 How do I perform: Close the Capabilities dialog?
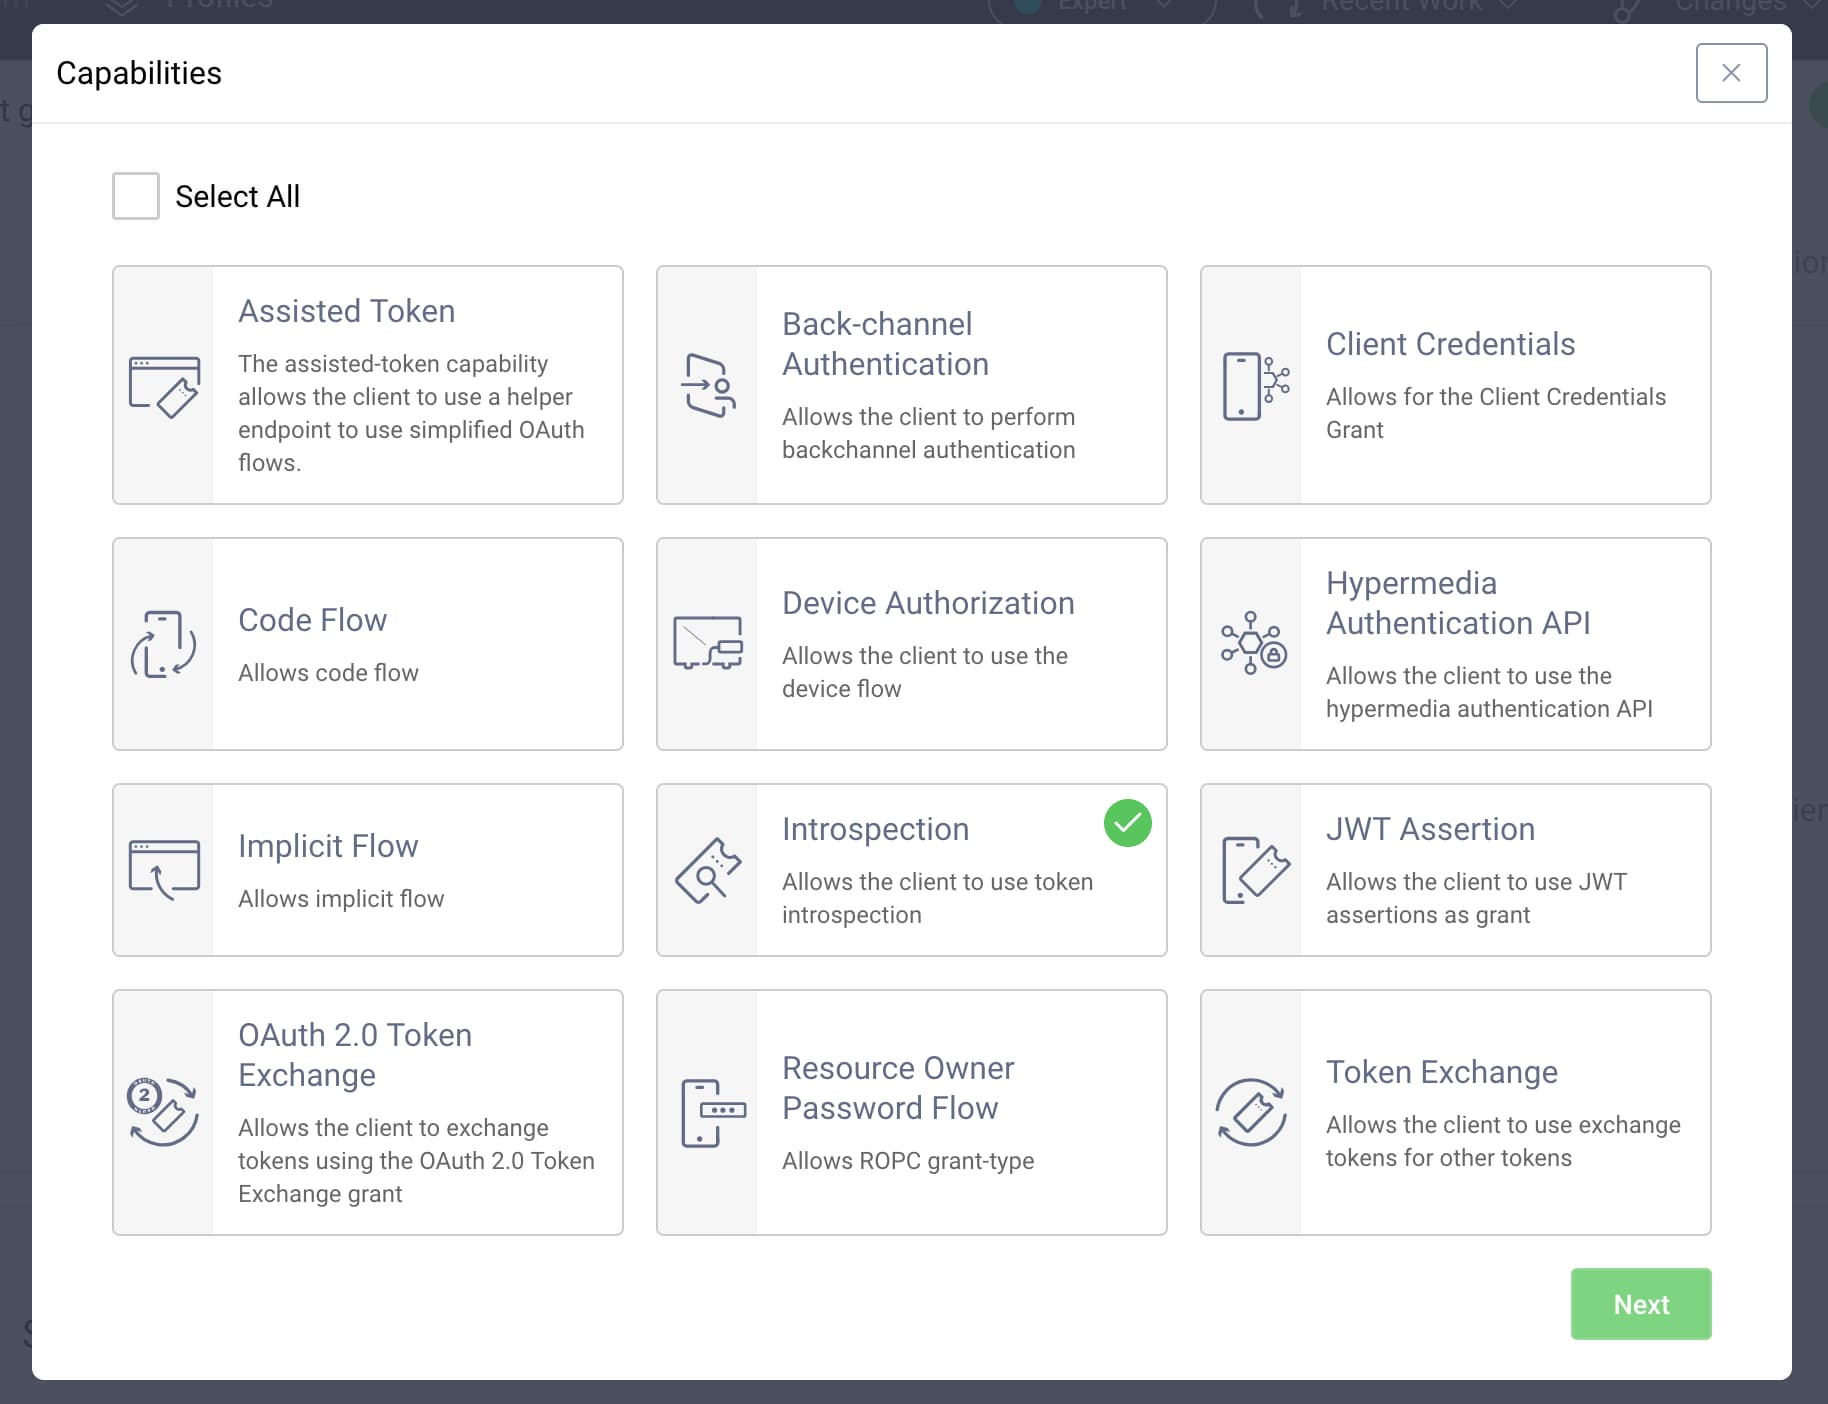coord(1731,72)
